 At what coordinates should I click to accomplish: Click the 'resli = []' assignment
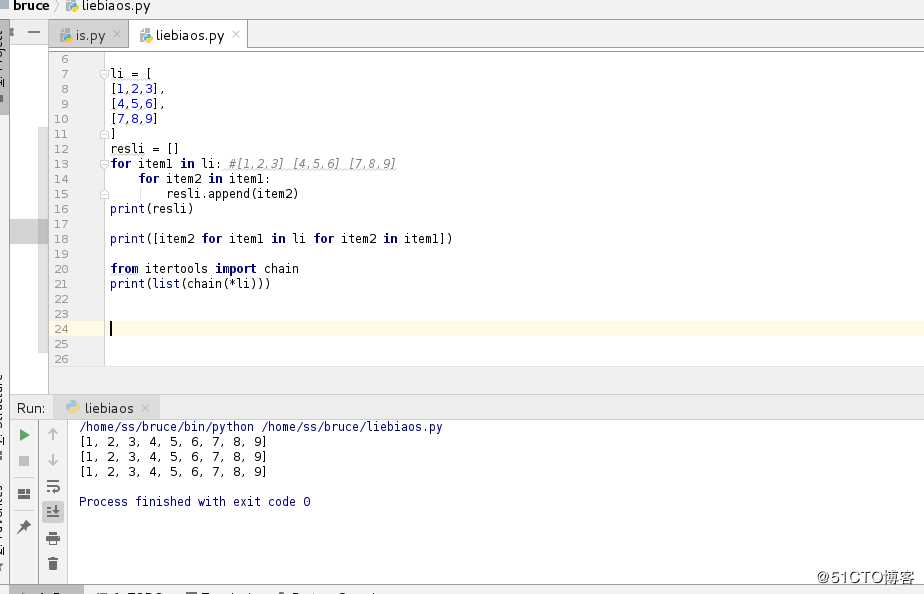144,148
